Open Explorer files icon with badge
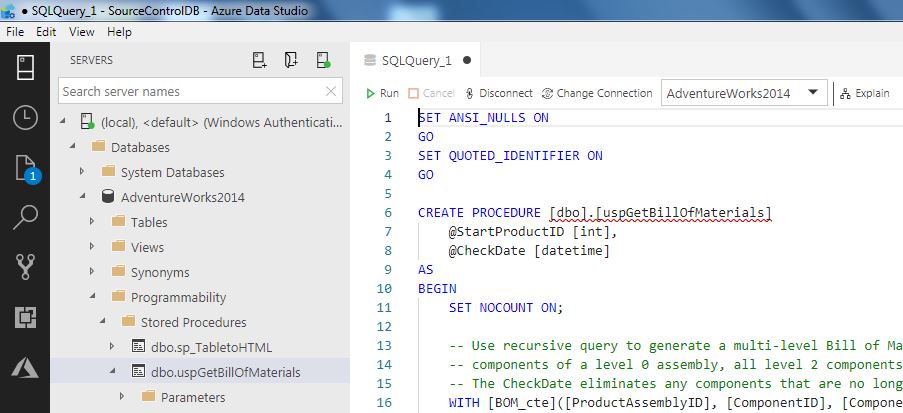903x413 pixels. [x=26, y=168]
